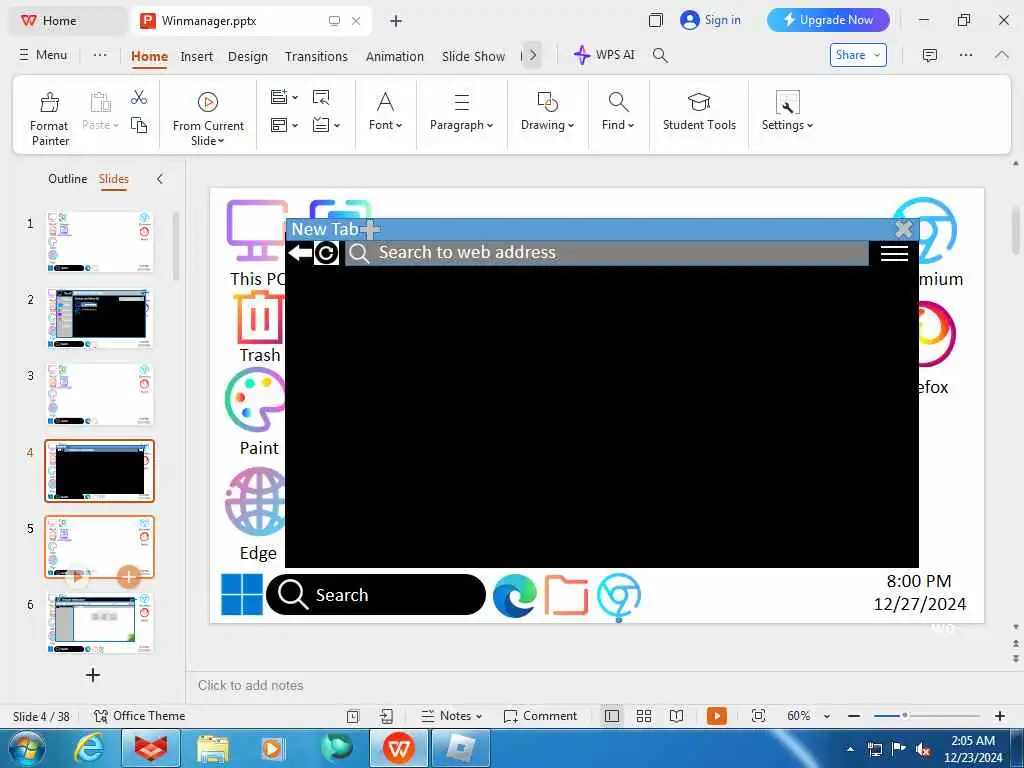
Task: Click the plus new-tab icon on the slide
Action: point(370,229)
